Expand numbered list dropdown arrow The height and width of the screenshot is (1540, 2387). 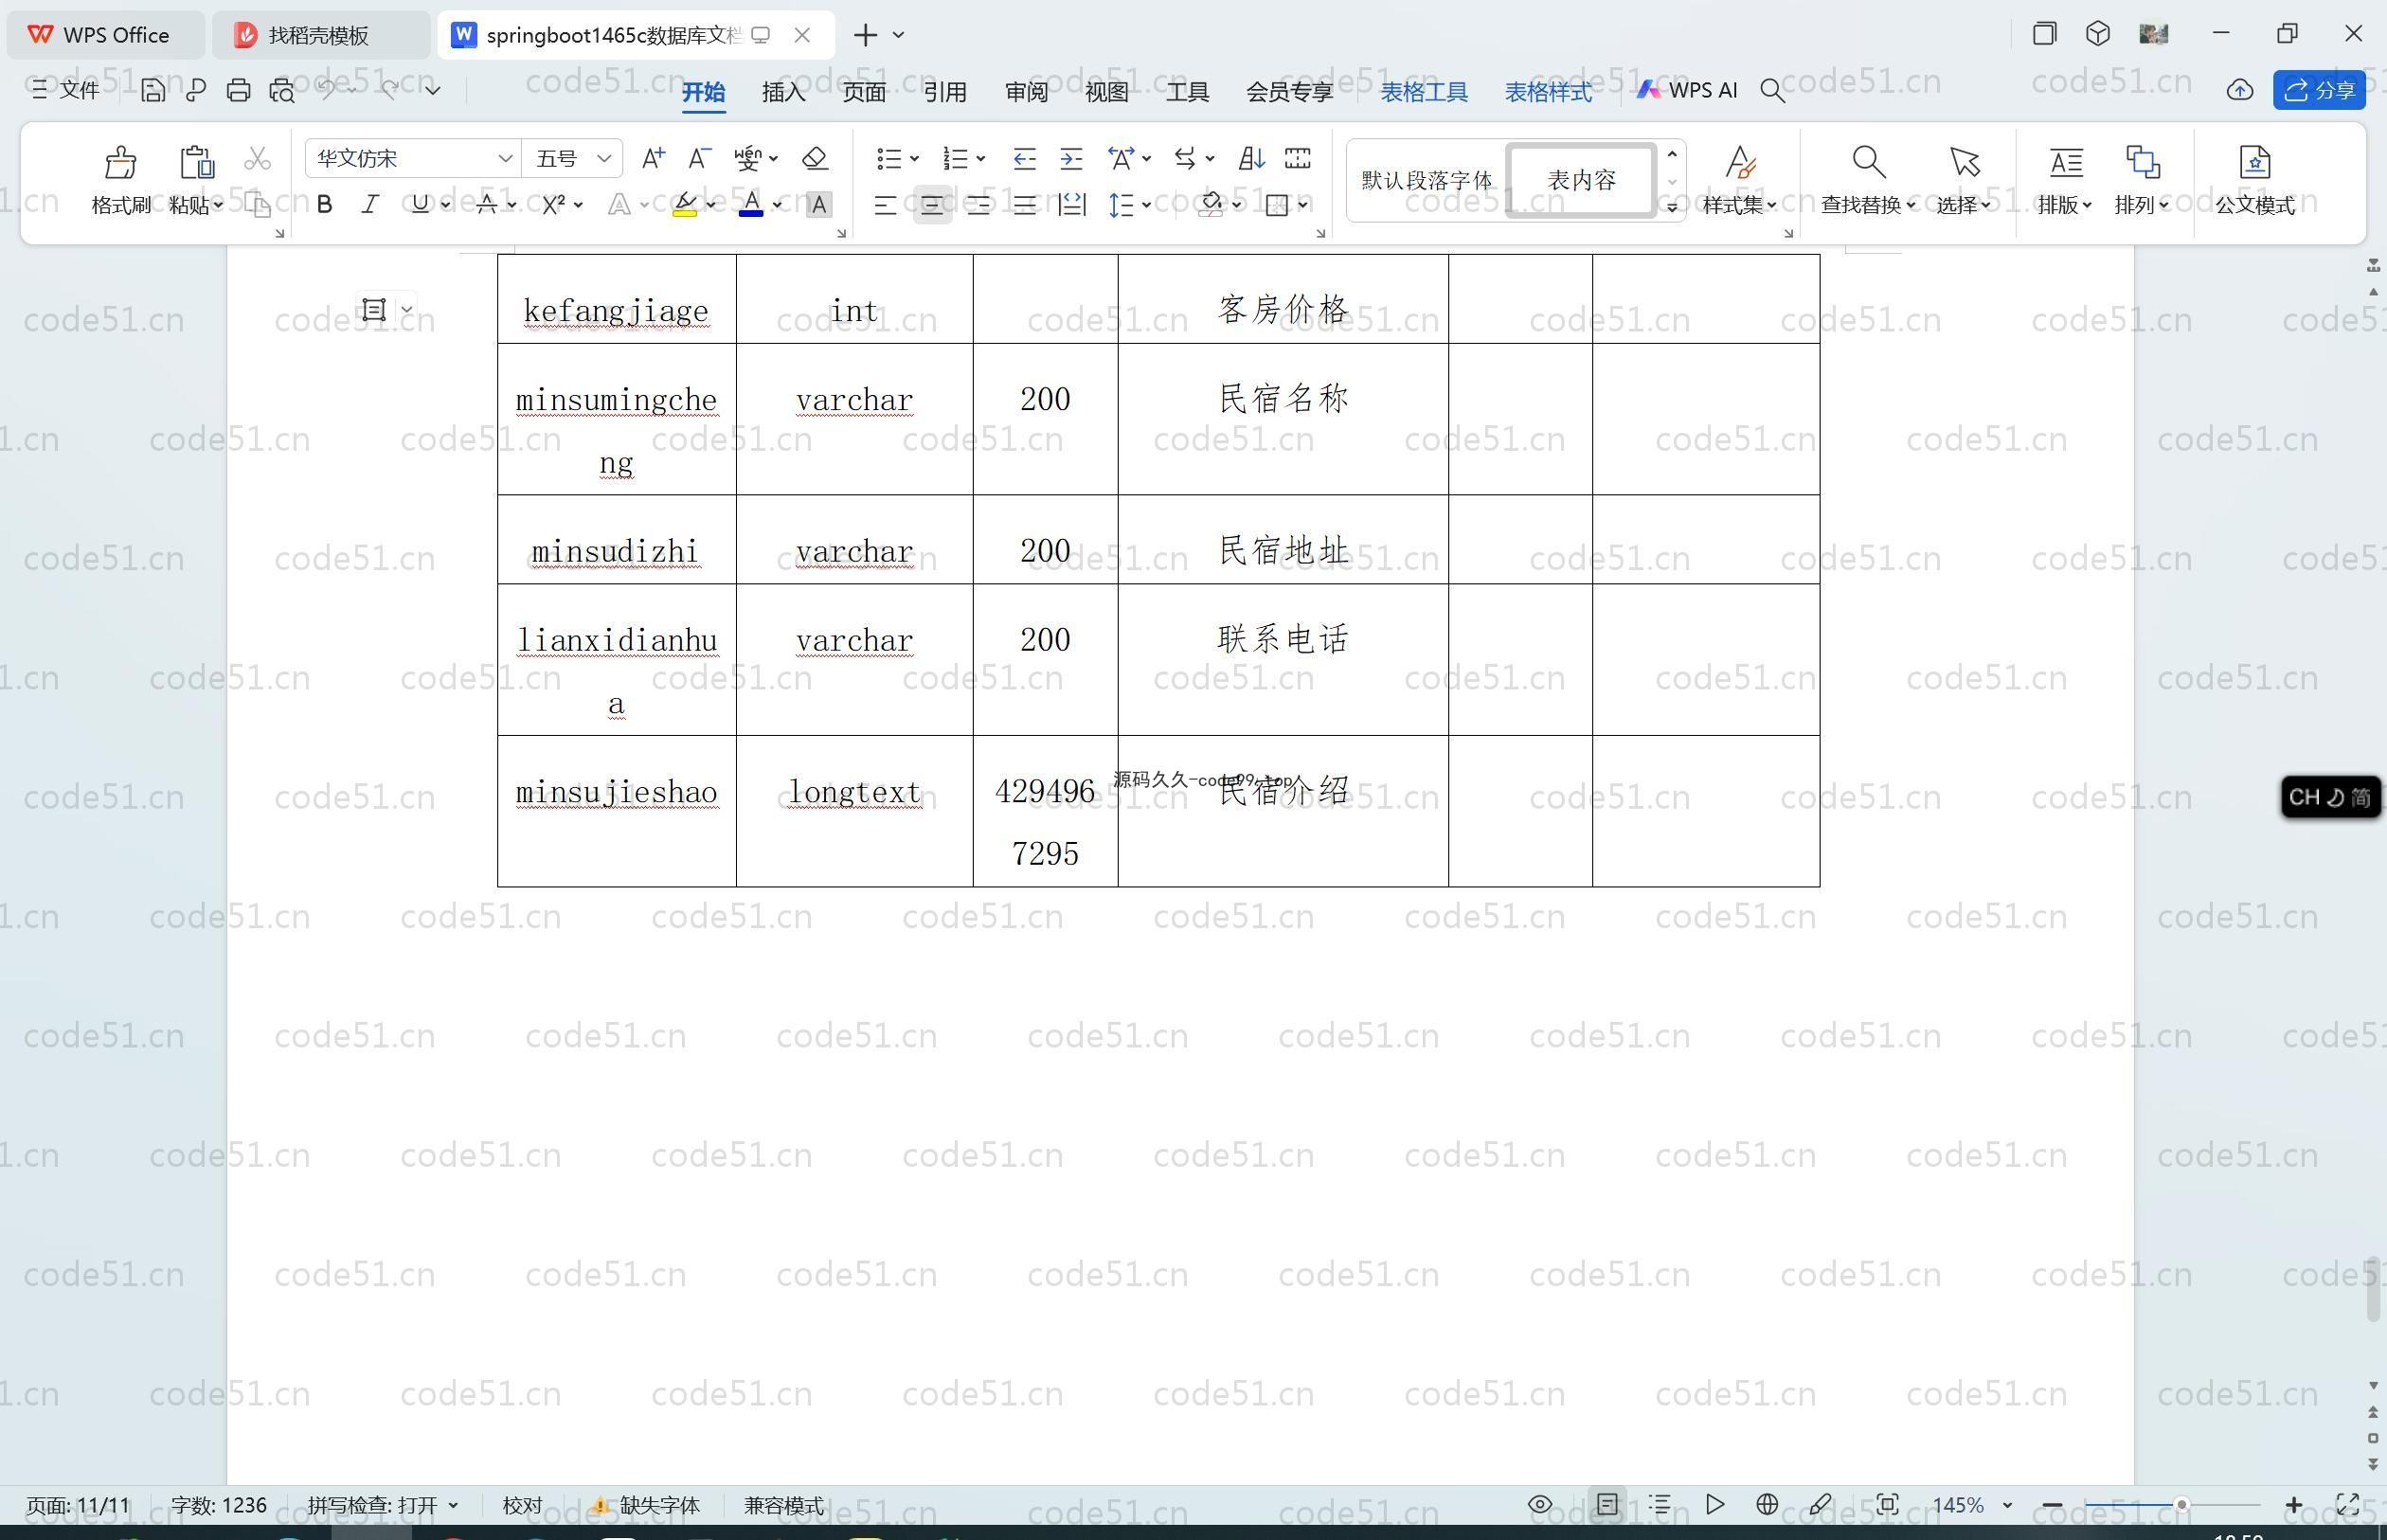981,159
